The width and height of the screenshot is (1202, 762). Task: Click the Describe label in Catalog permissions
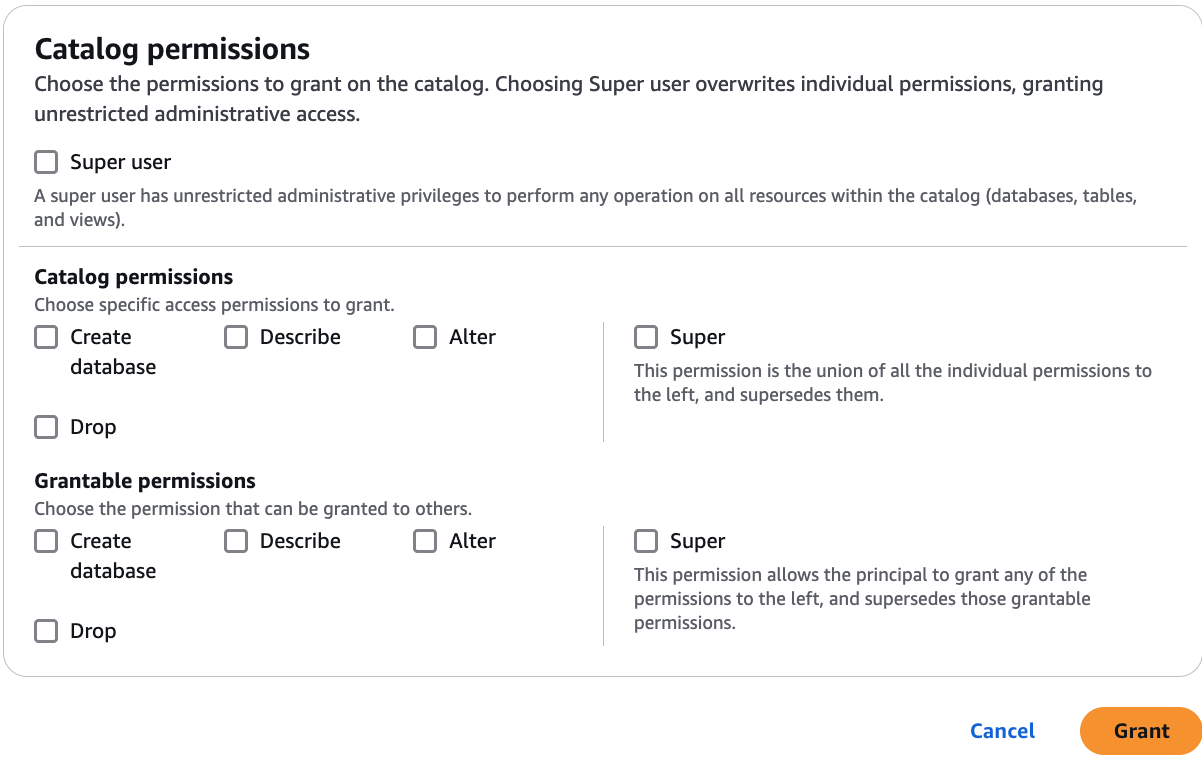pyautogui.click(x=299, y=337)
